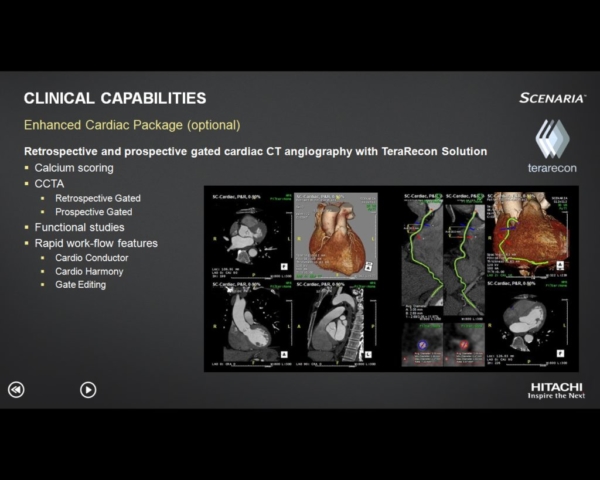This screenshot has width=600, height=480.
Task: Click the Scenaria logo
Action: (x=552, y=98)
